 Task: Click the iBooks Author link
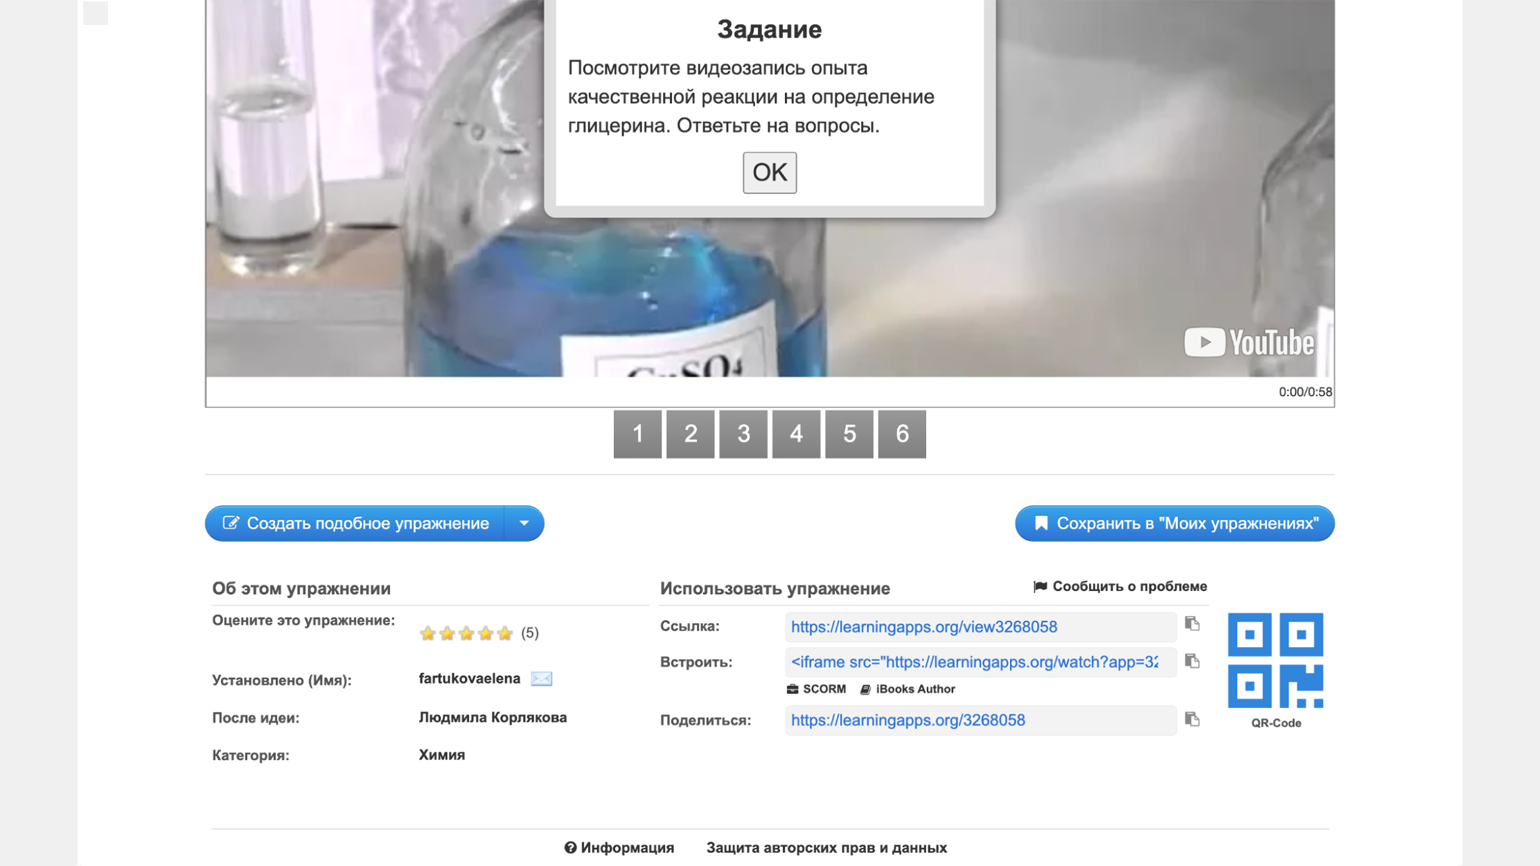(908, 689)
